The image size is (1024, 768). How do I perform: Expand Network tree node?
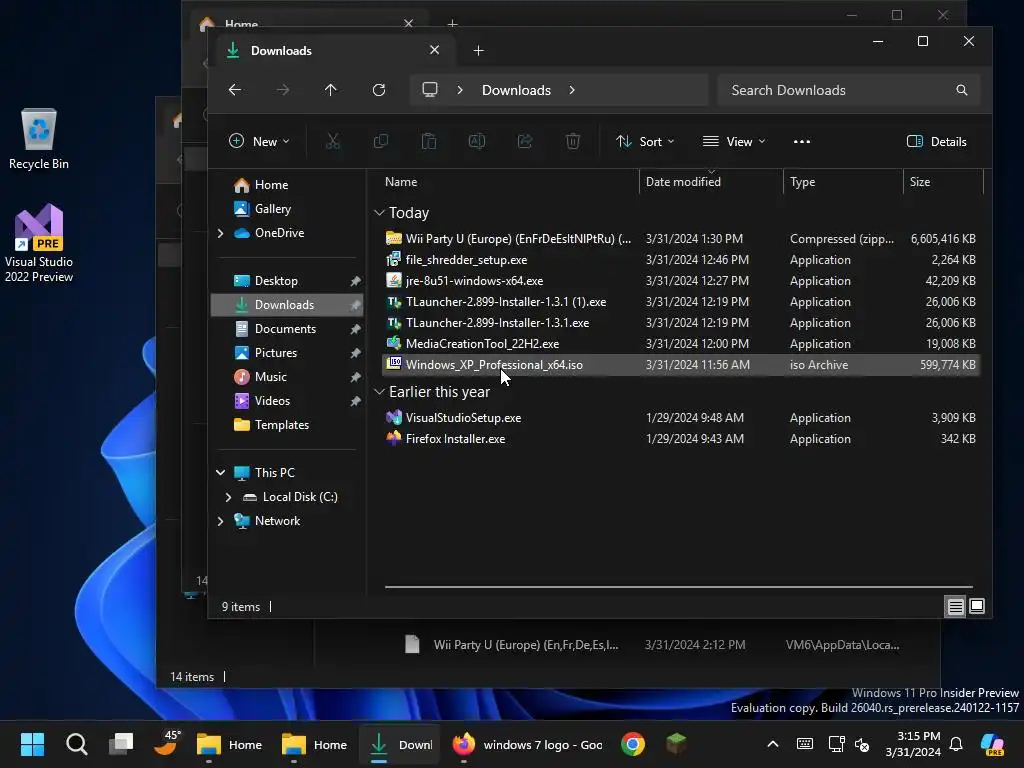(221, 521)
